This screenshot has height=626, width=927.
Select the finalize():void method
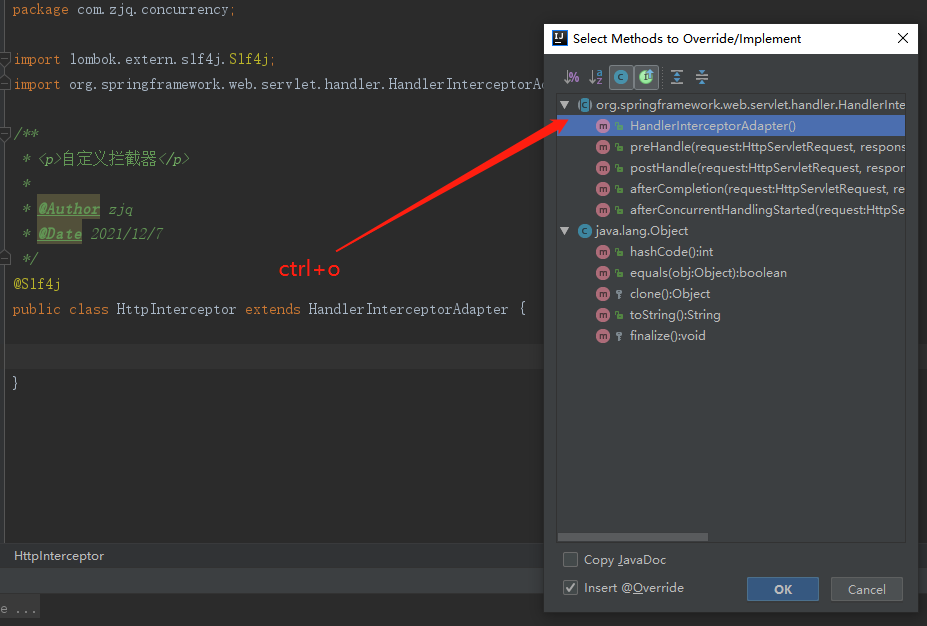731,336
